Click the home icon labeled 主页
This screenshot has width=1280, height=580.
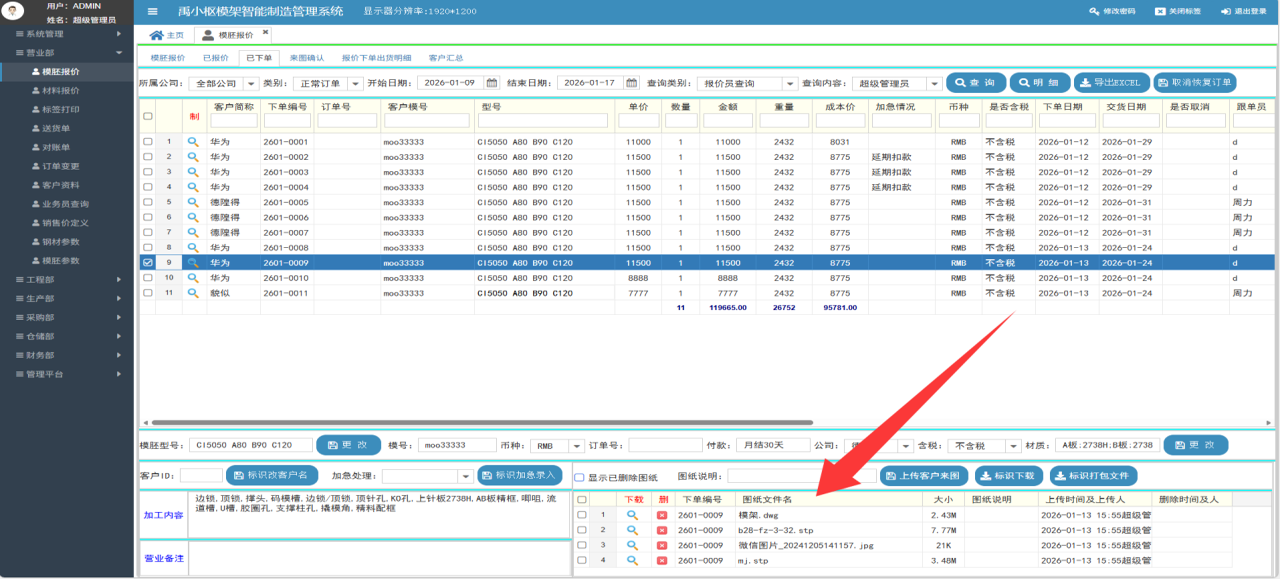point(157,35)
